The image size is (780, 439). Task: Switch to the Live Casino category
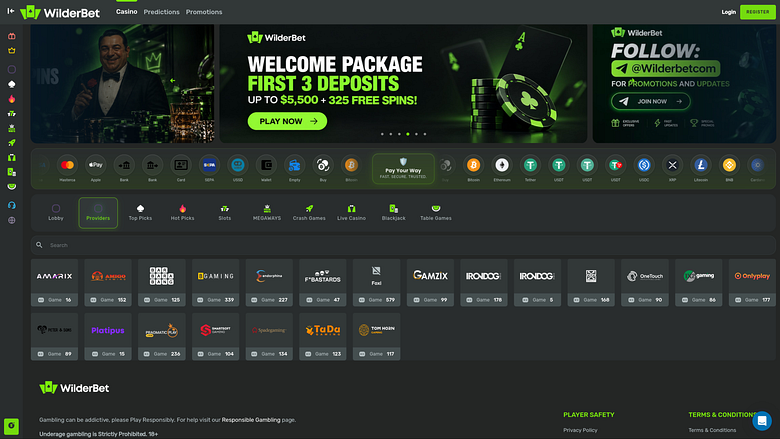click(351, 213)
